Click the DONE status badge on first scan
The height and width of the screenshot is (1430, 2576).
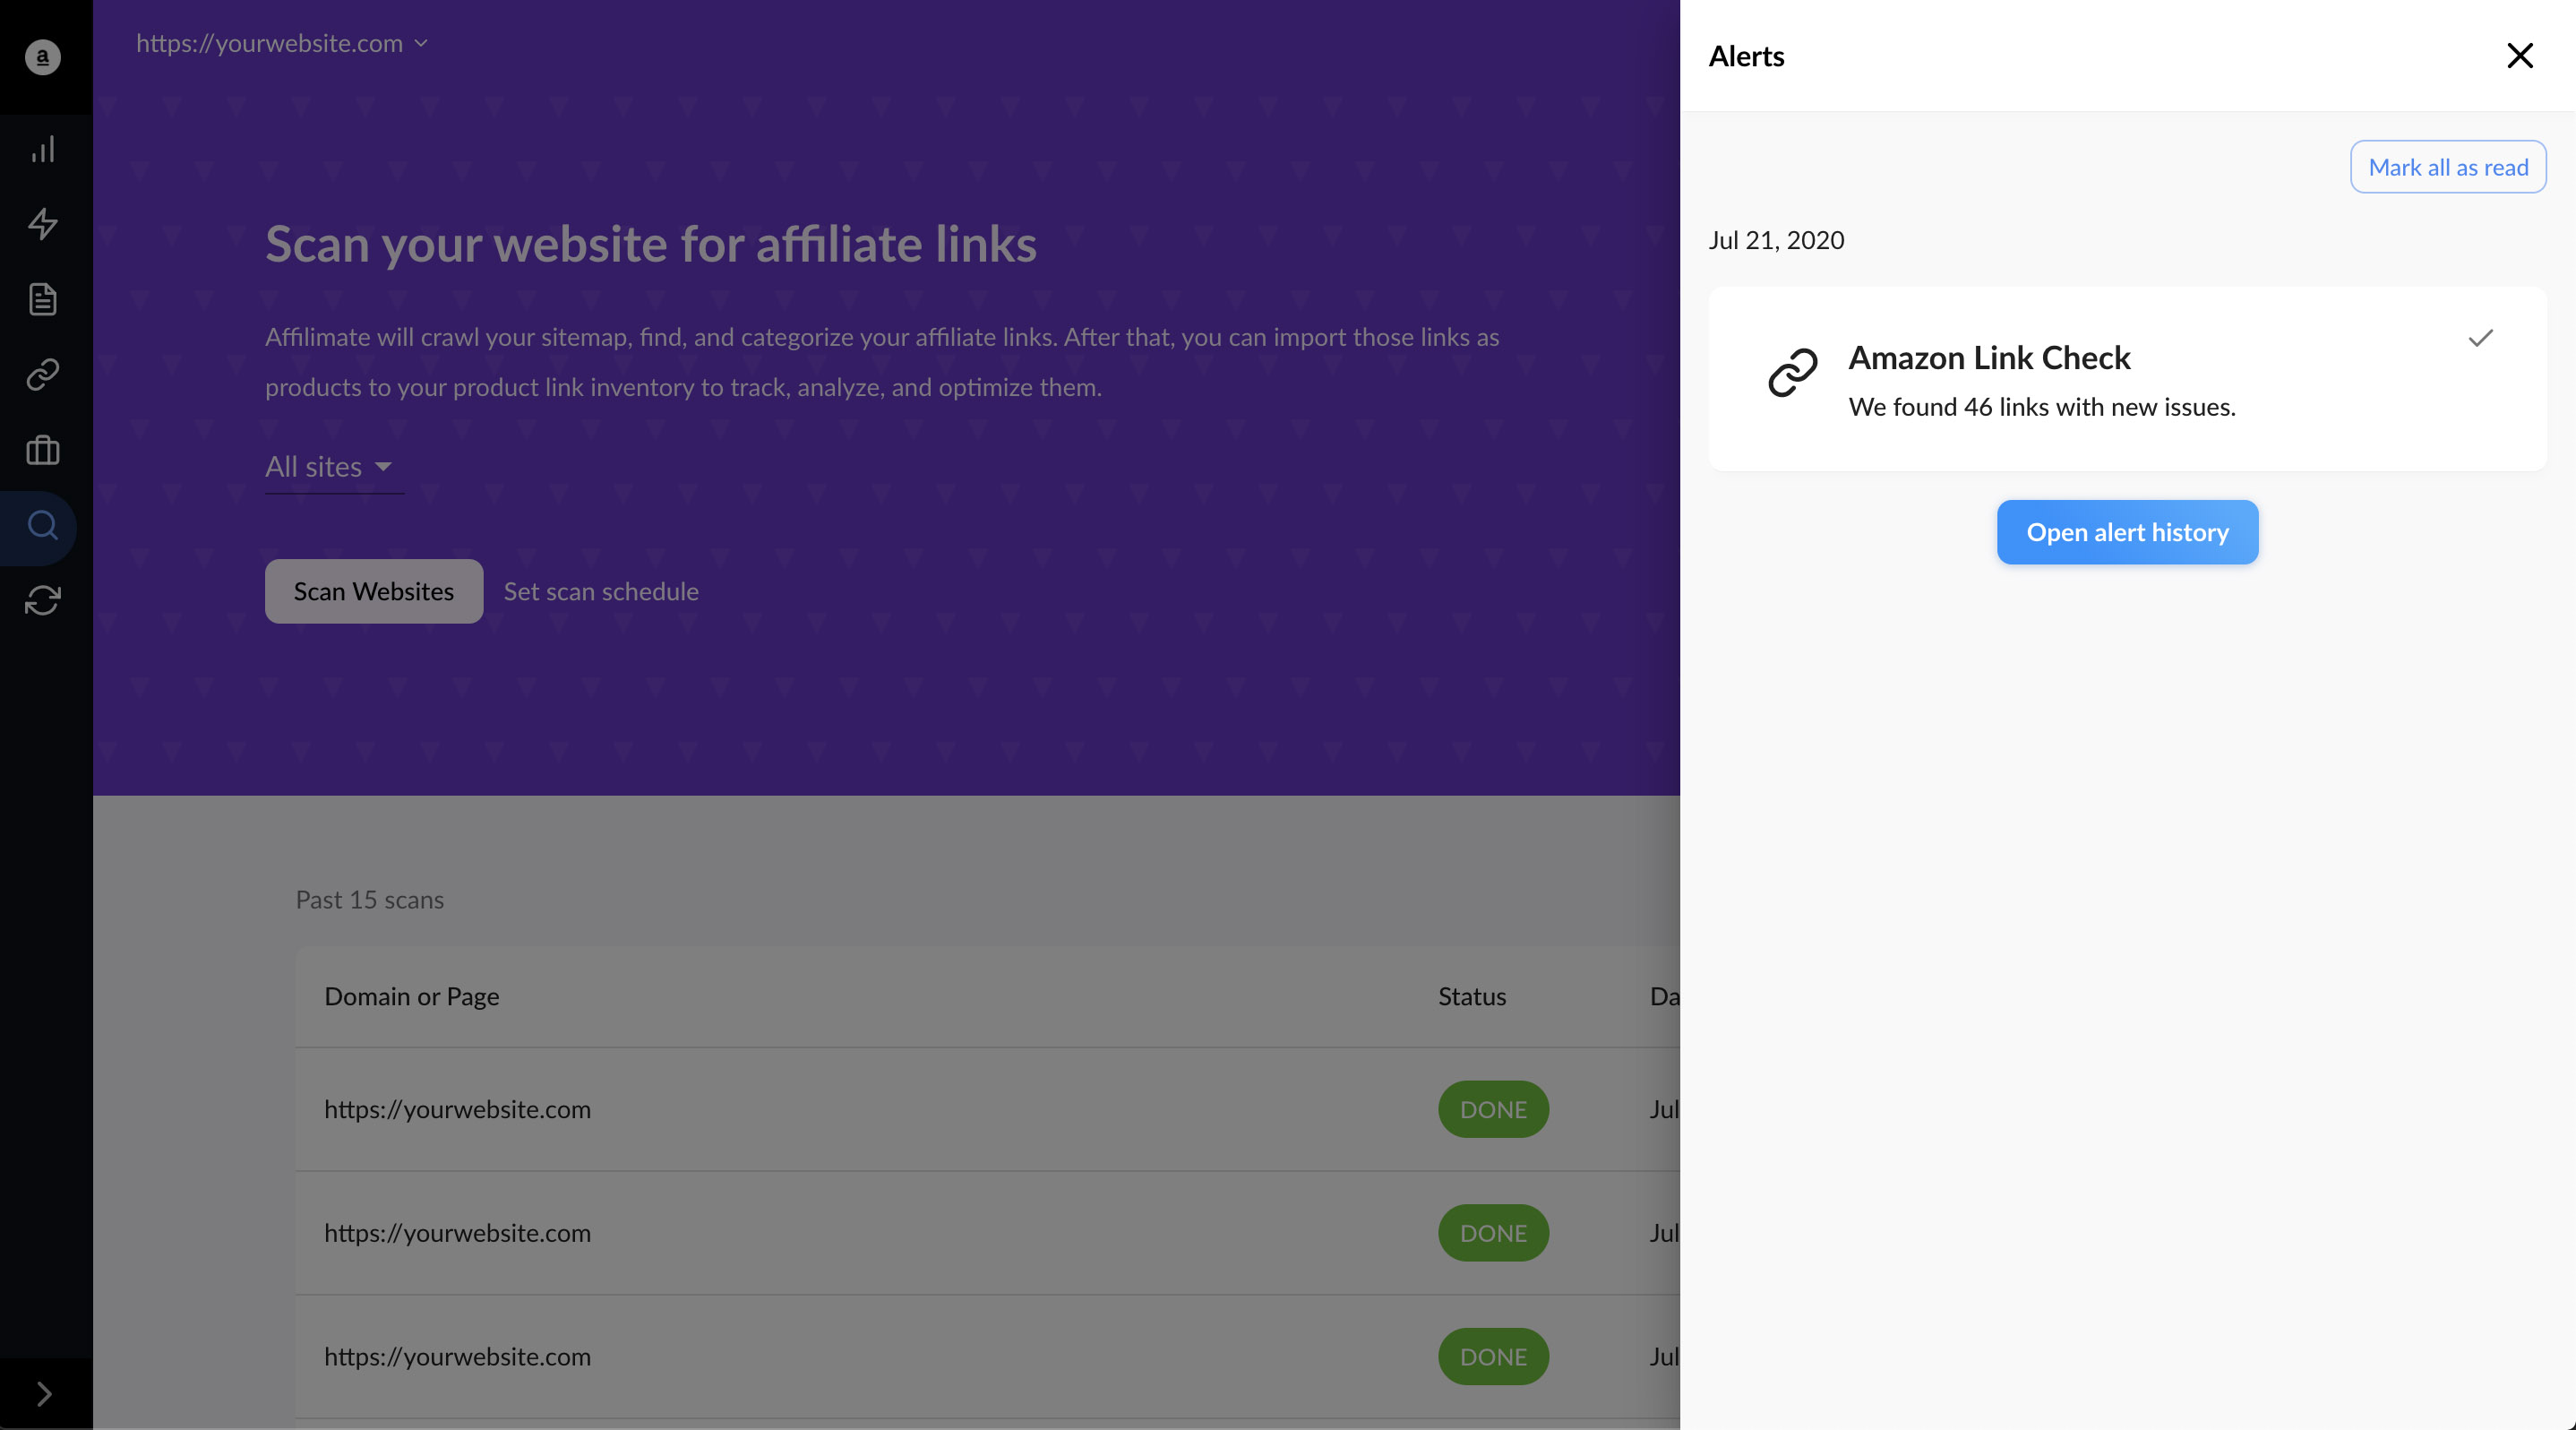(1492, 1109)
